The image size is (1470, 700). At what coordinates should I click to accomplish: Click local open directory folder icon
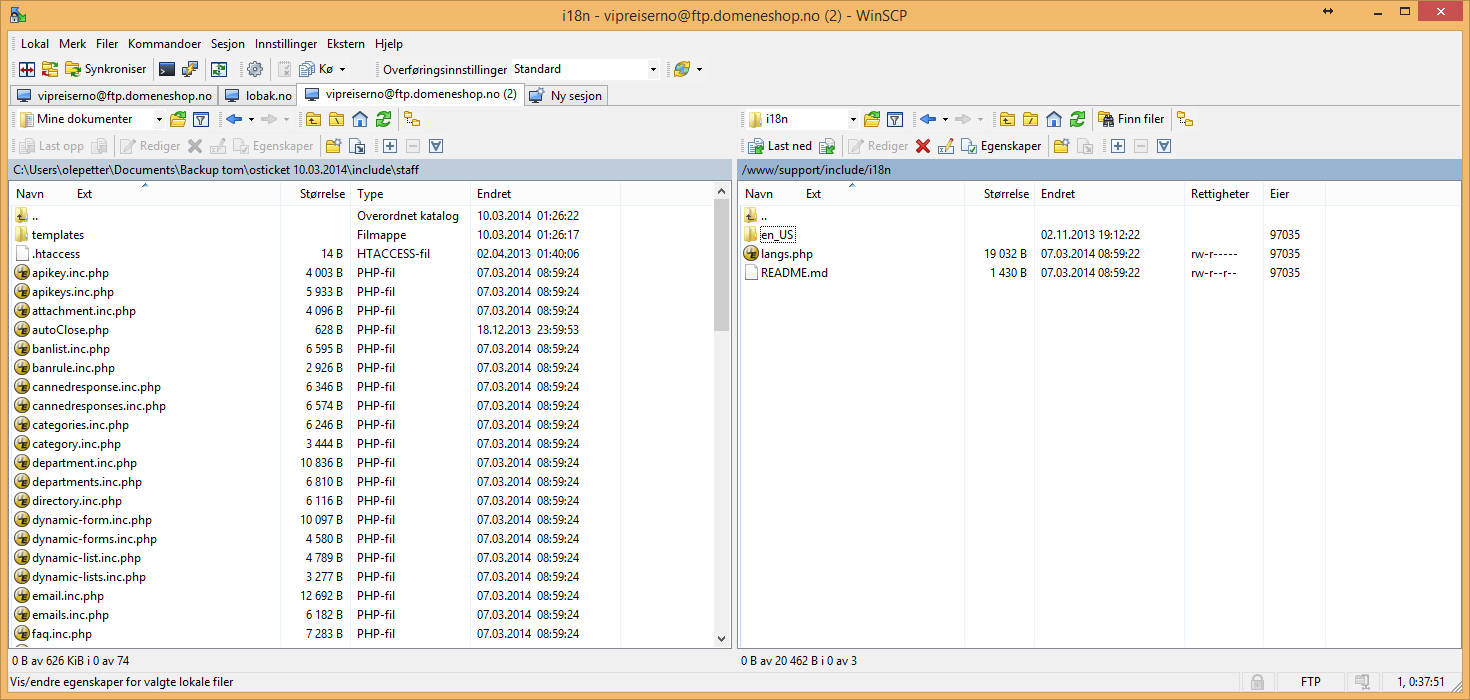tap(178, 119)
